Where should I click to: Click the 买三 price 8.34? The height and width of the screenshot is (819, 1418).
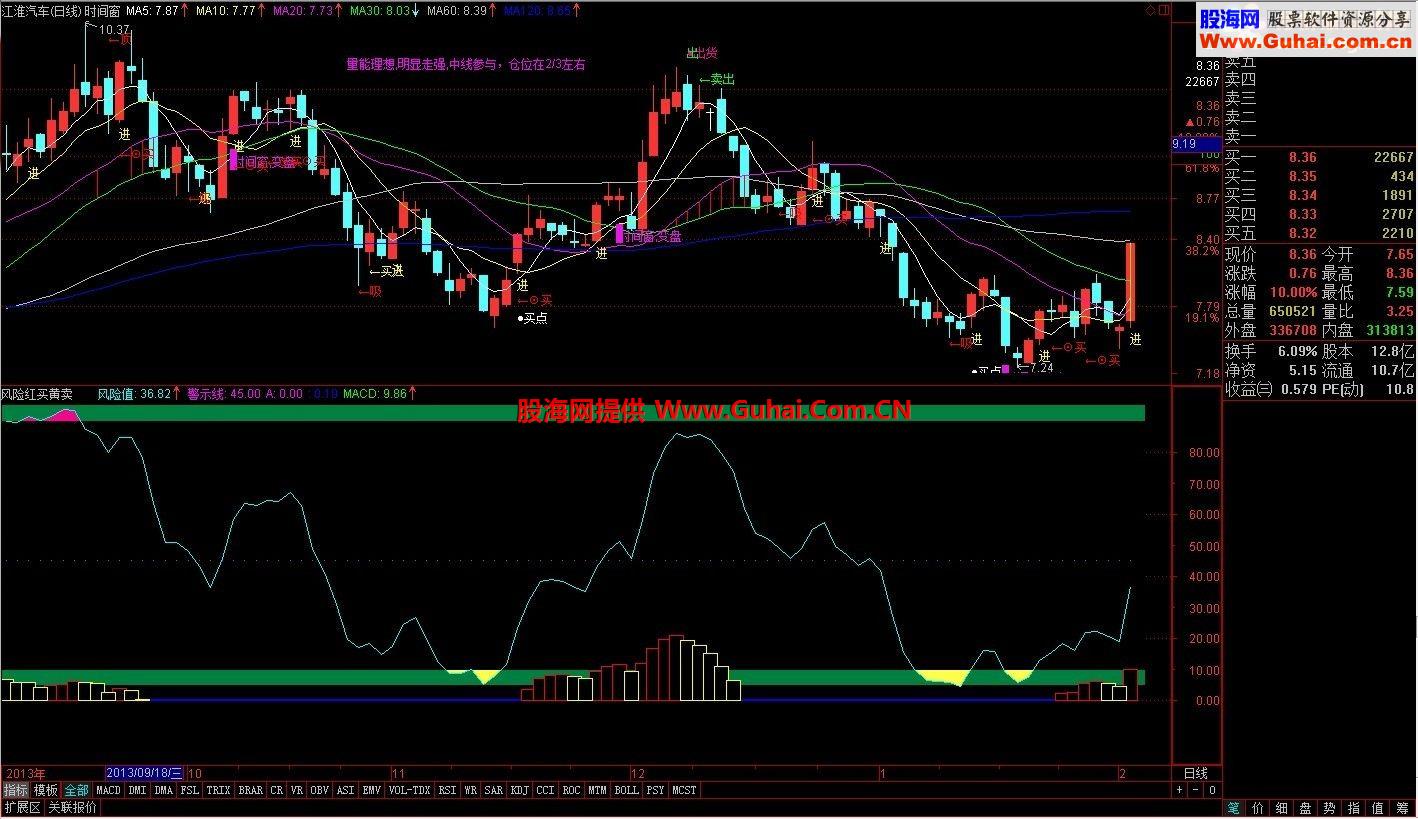[x=1303, y=195]
